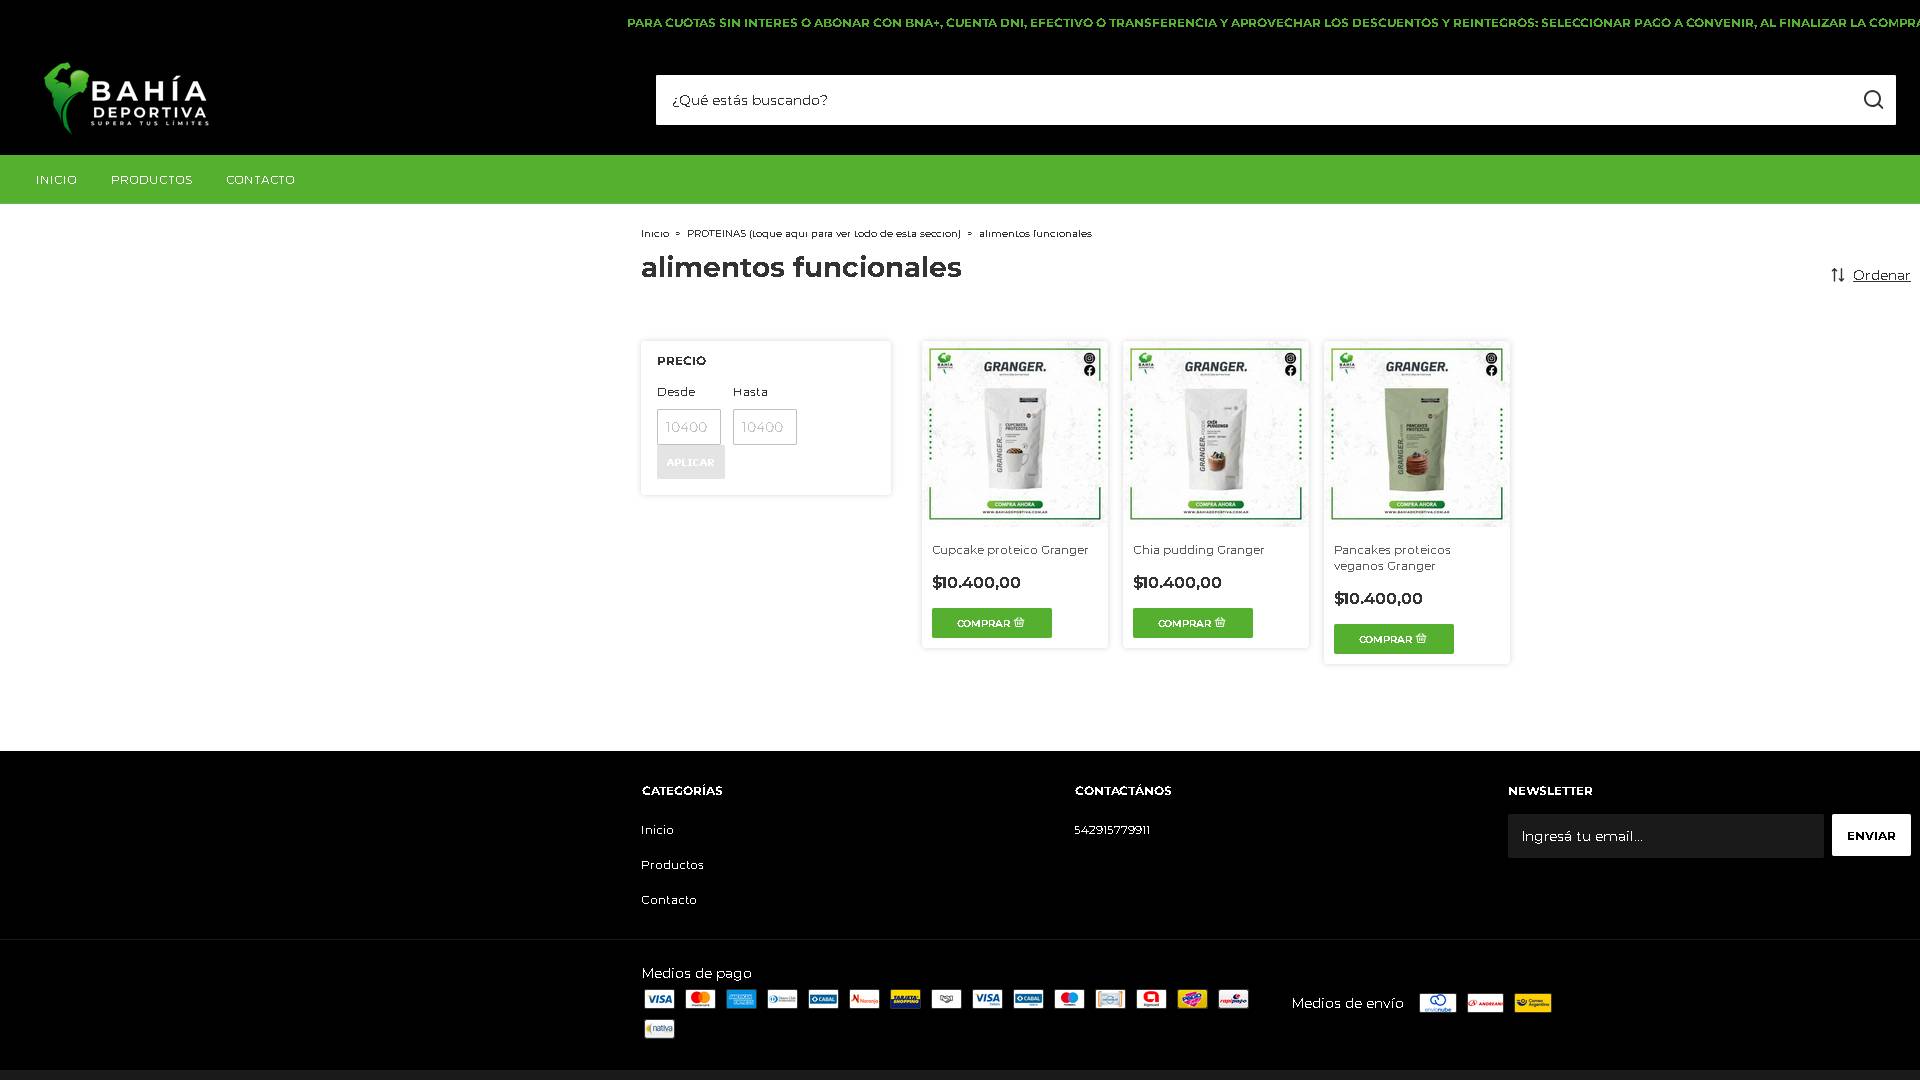Click the Pancakes proteicos veganos Granger title
This screenshot has width=1920, height=1080.
1392,558
